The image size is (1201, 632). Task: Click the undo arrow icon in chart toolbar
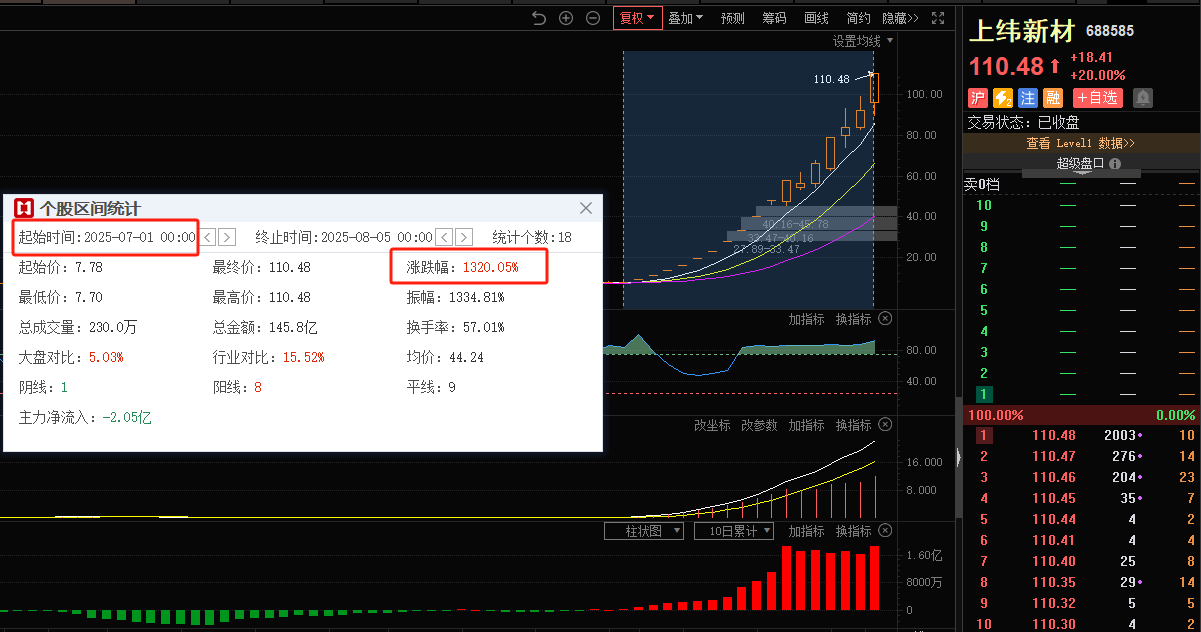coord(539,18)
